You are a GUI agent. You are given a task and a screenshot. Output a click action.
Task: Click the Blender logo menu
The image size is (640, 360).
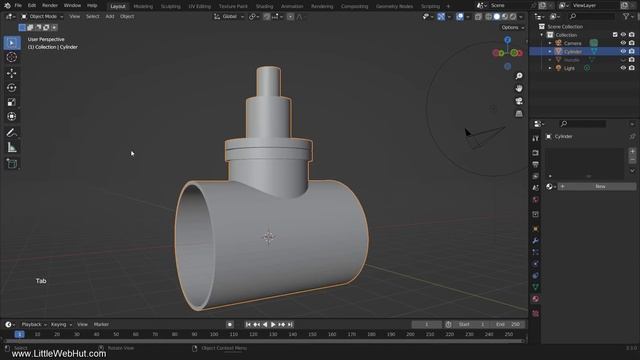[x=7, y=6]
